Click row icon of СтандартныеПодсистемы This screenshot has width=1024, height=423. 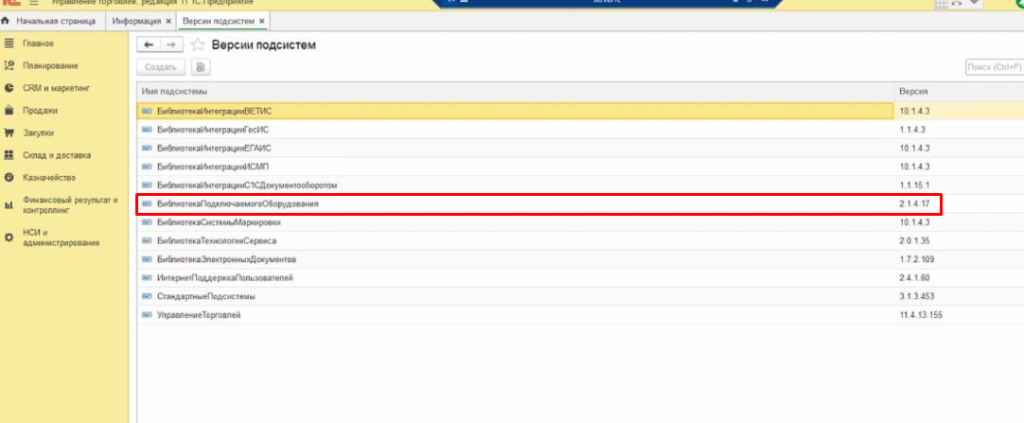(147, 296)
